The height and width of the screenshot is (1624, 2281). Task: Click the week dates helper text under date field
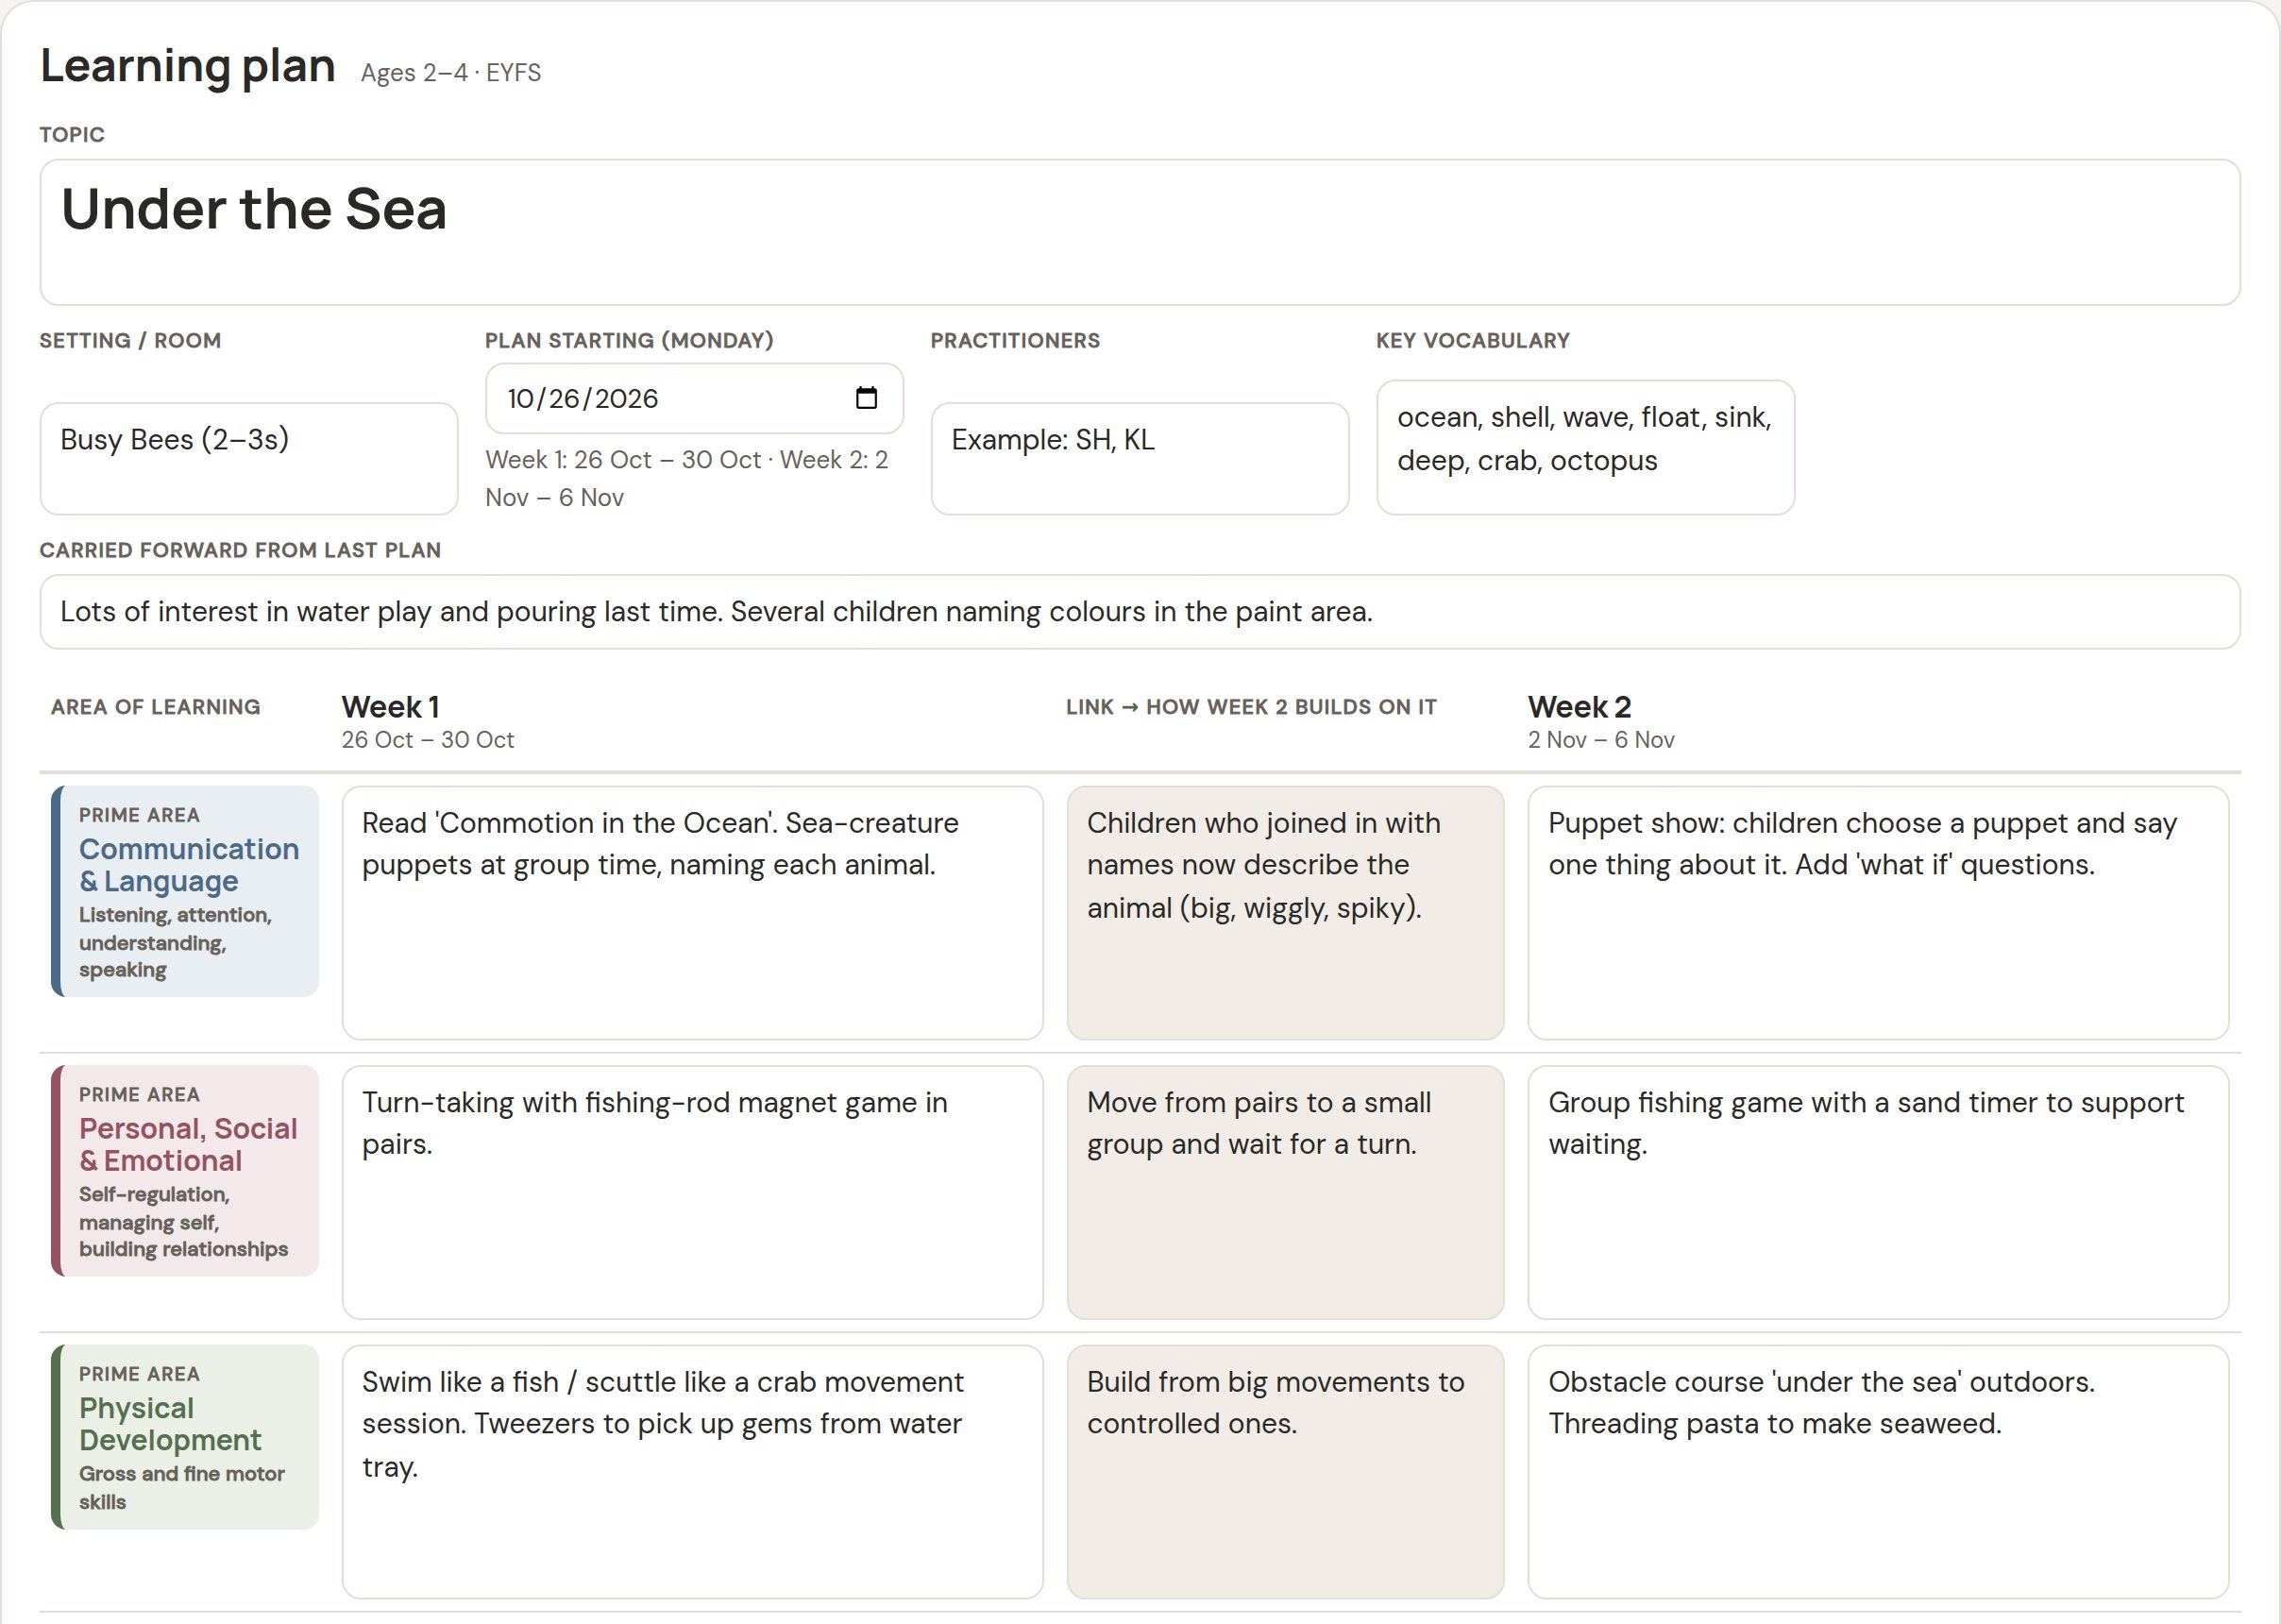(x=687, y=478)
